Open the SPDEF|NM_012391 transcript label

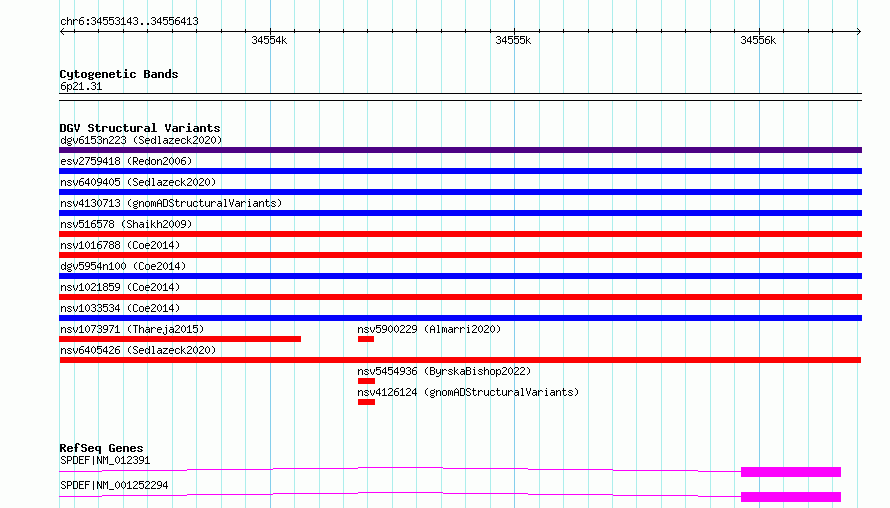pos(105,460)
